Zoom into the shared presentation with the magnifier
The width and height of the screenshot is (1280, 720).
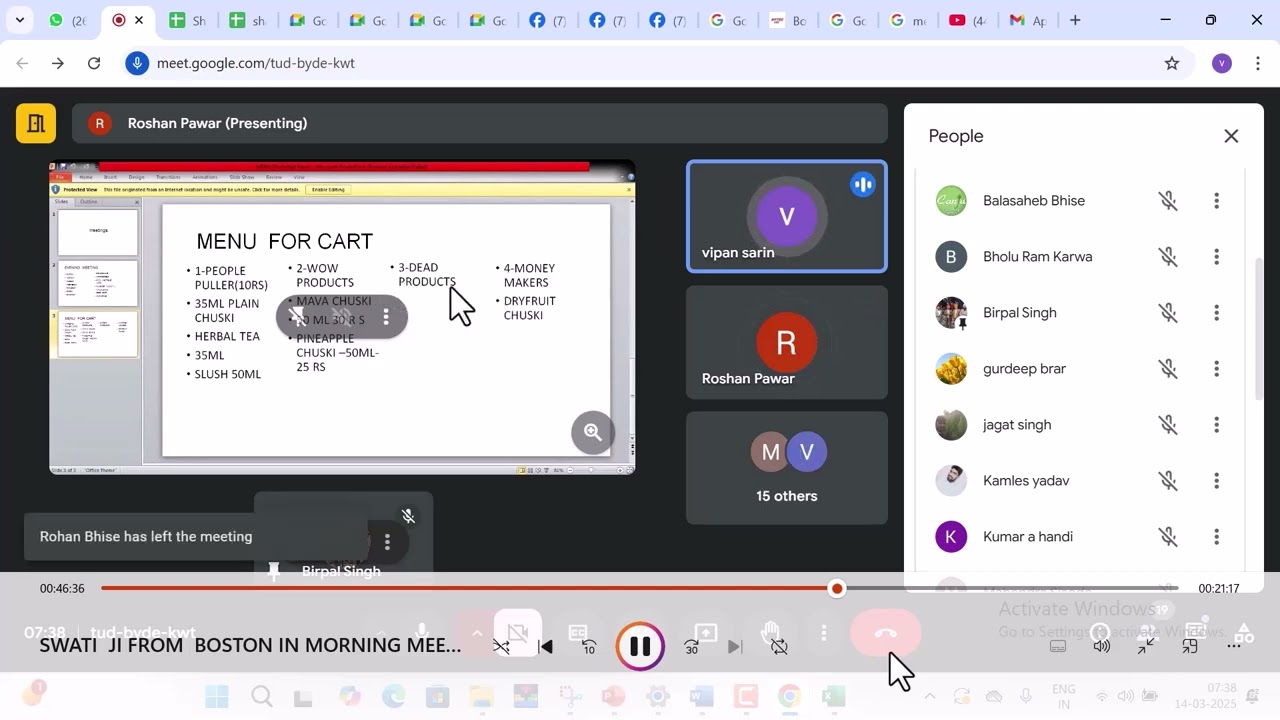592,432
